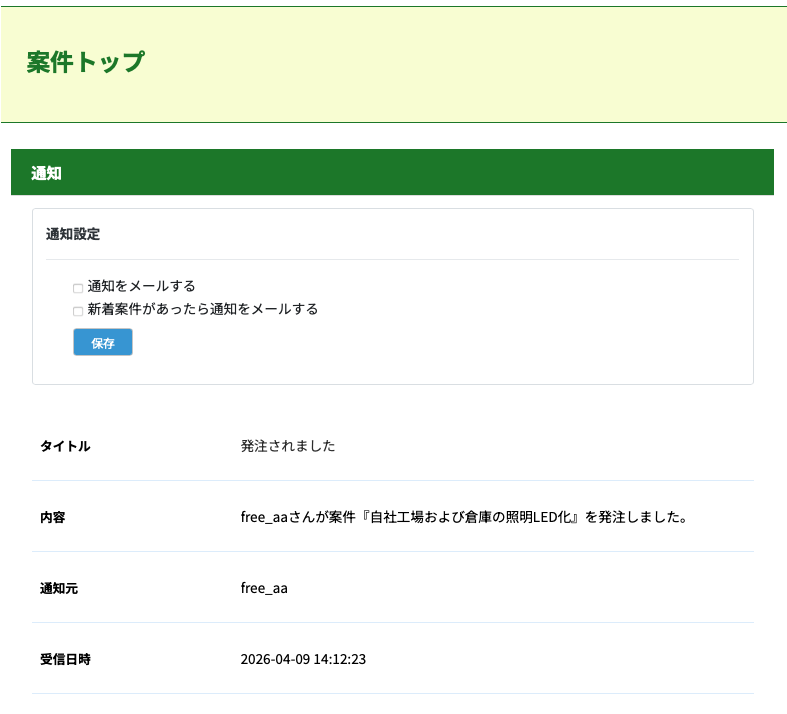
Task: Open the sender free_aa in 通知元 row
Action: coord(264,588)
